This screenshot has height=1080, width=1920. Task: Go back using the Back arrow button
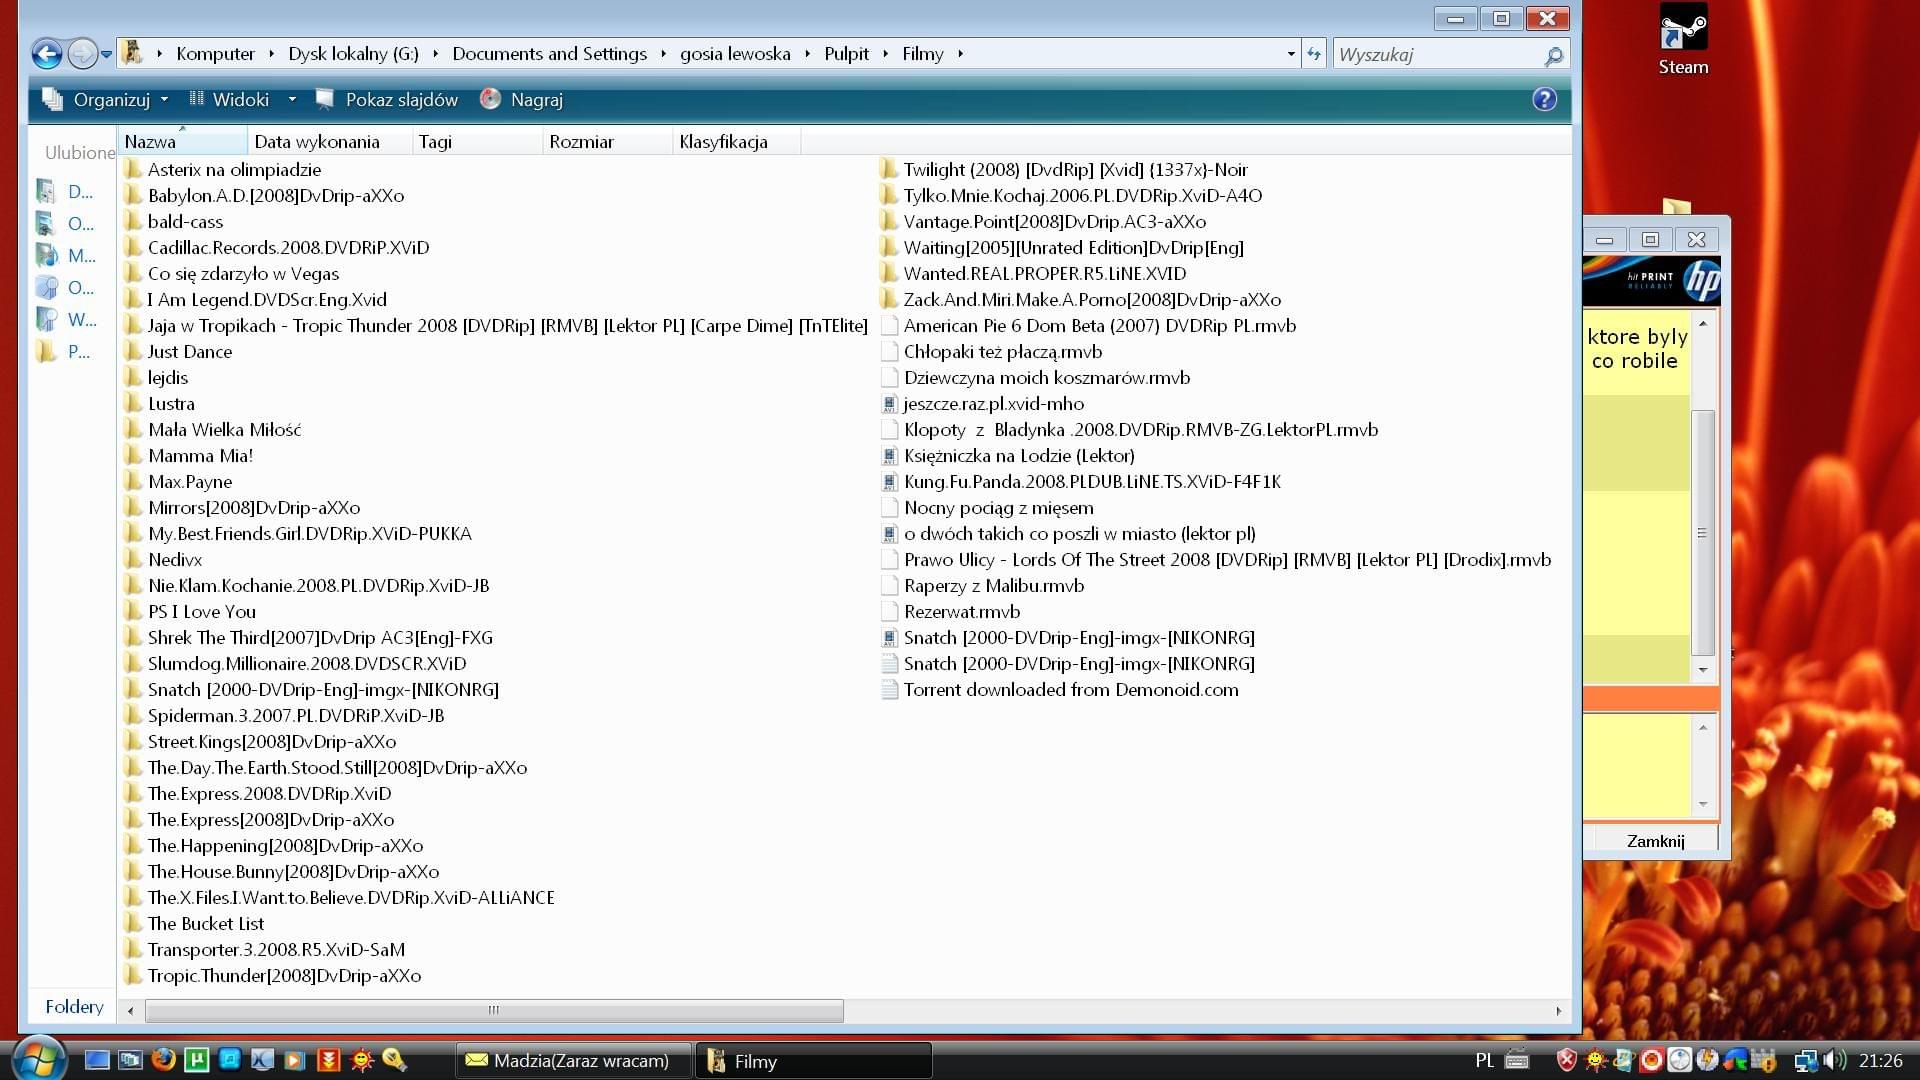tap(46, 54)
